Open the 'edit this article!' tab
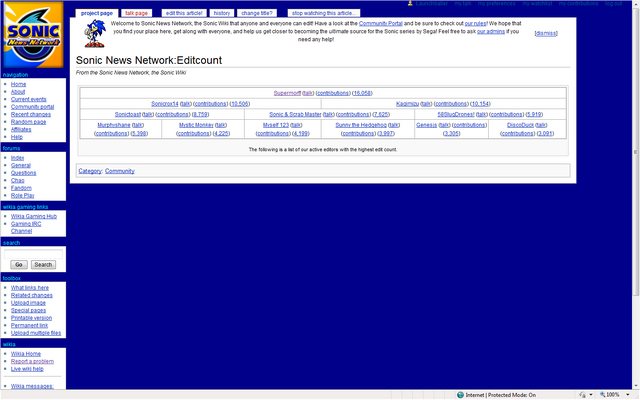The width and height of the screenshot is (640, 400). (x=184, y=13)
